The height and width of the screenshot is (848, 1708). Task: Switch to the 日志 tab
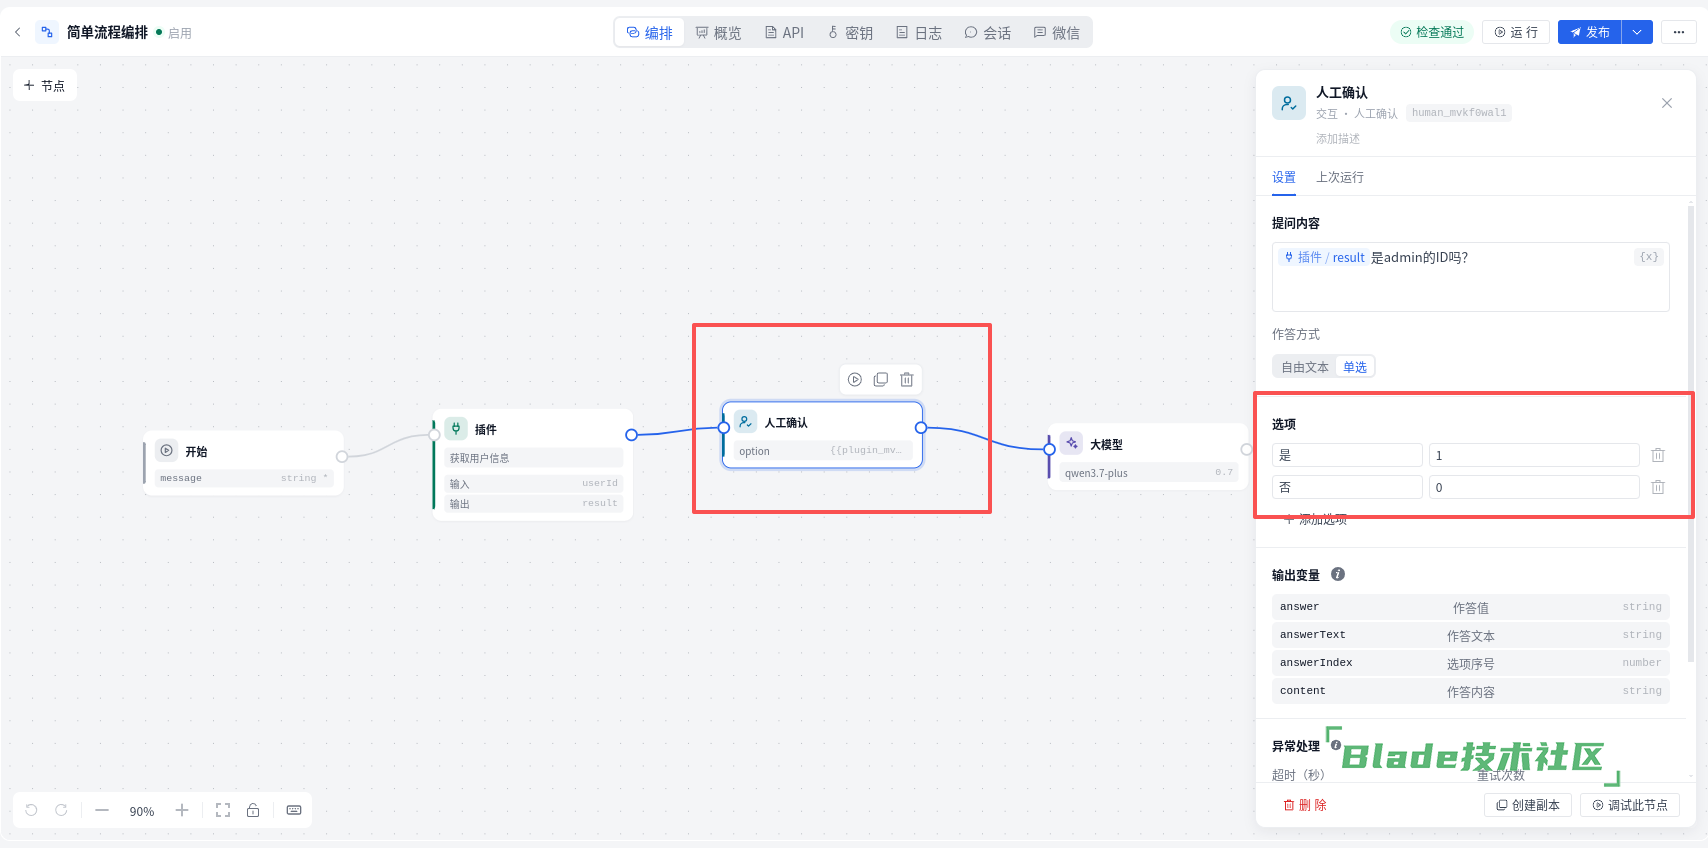(x=918, y=33)
